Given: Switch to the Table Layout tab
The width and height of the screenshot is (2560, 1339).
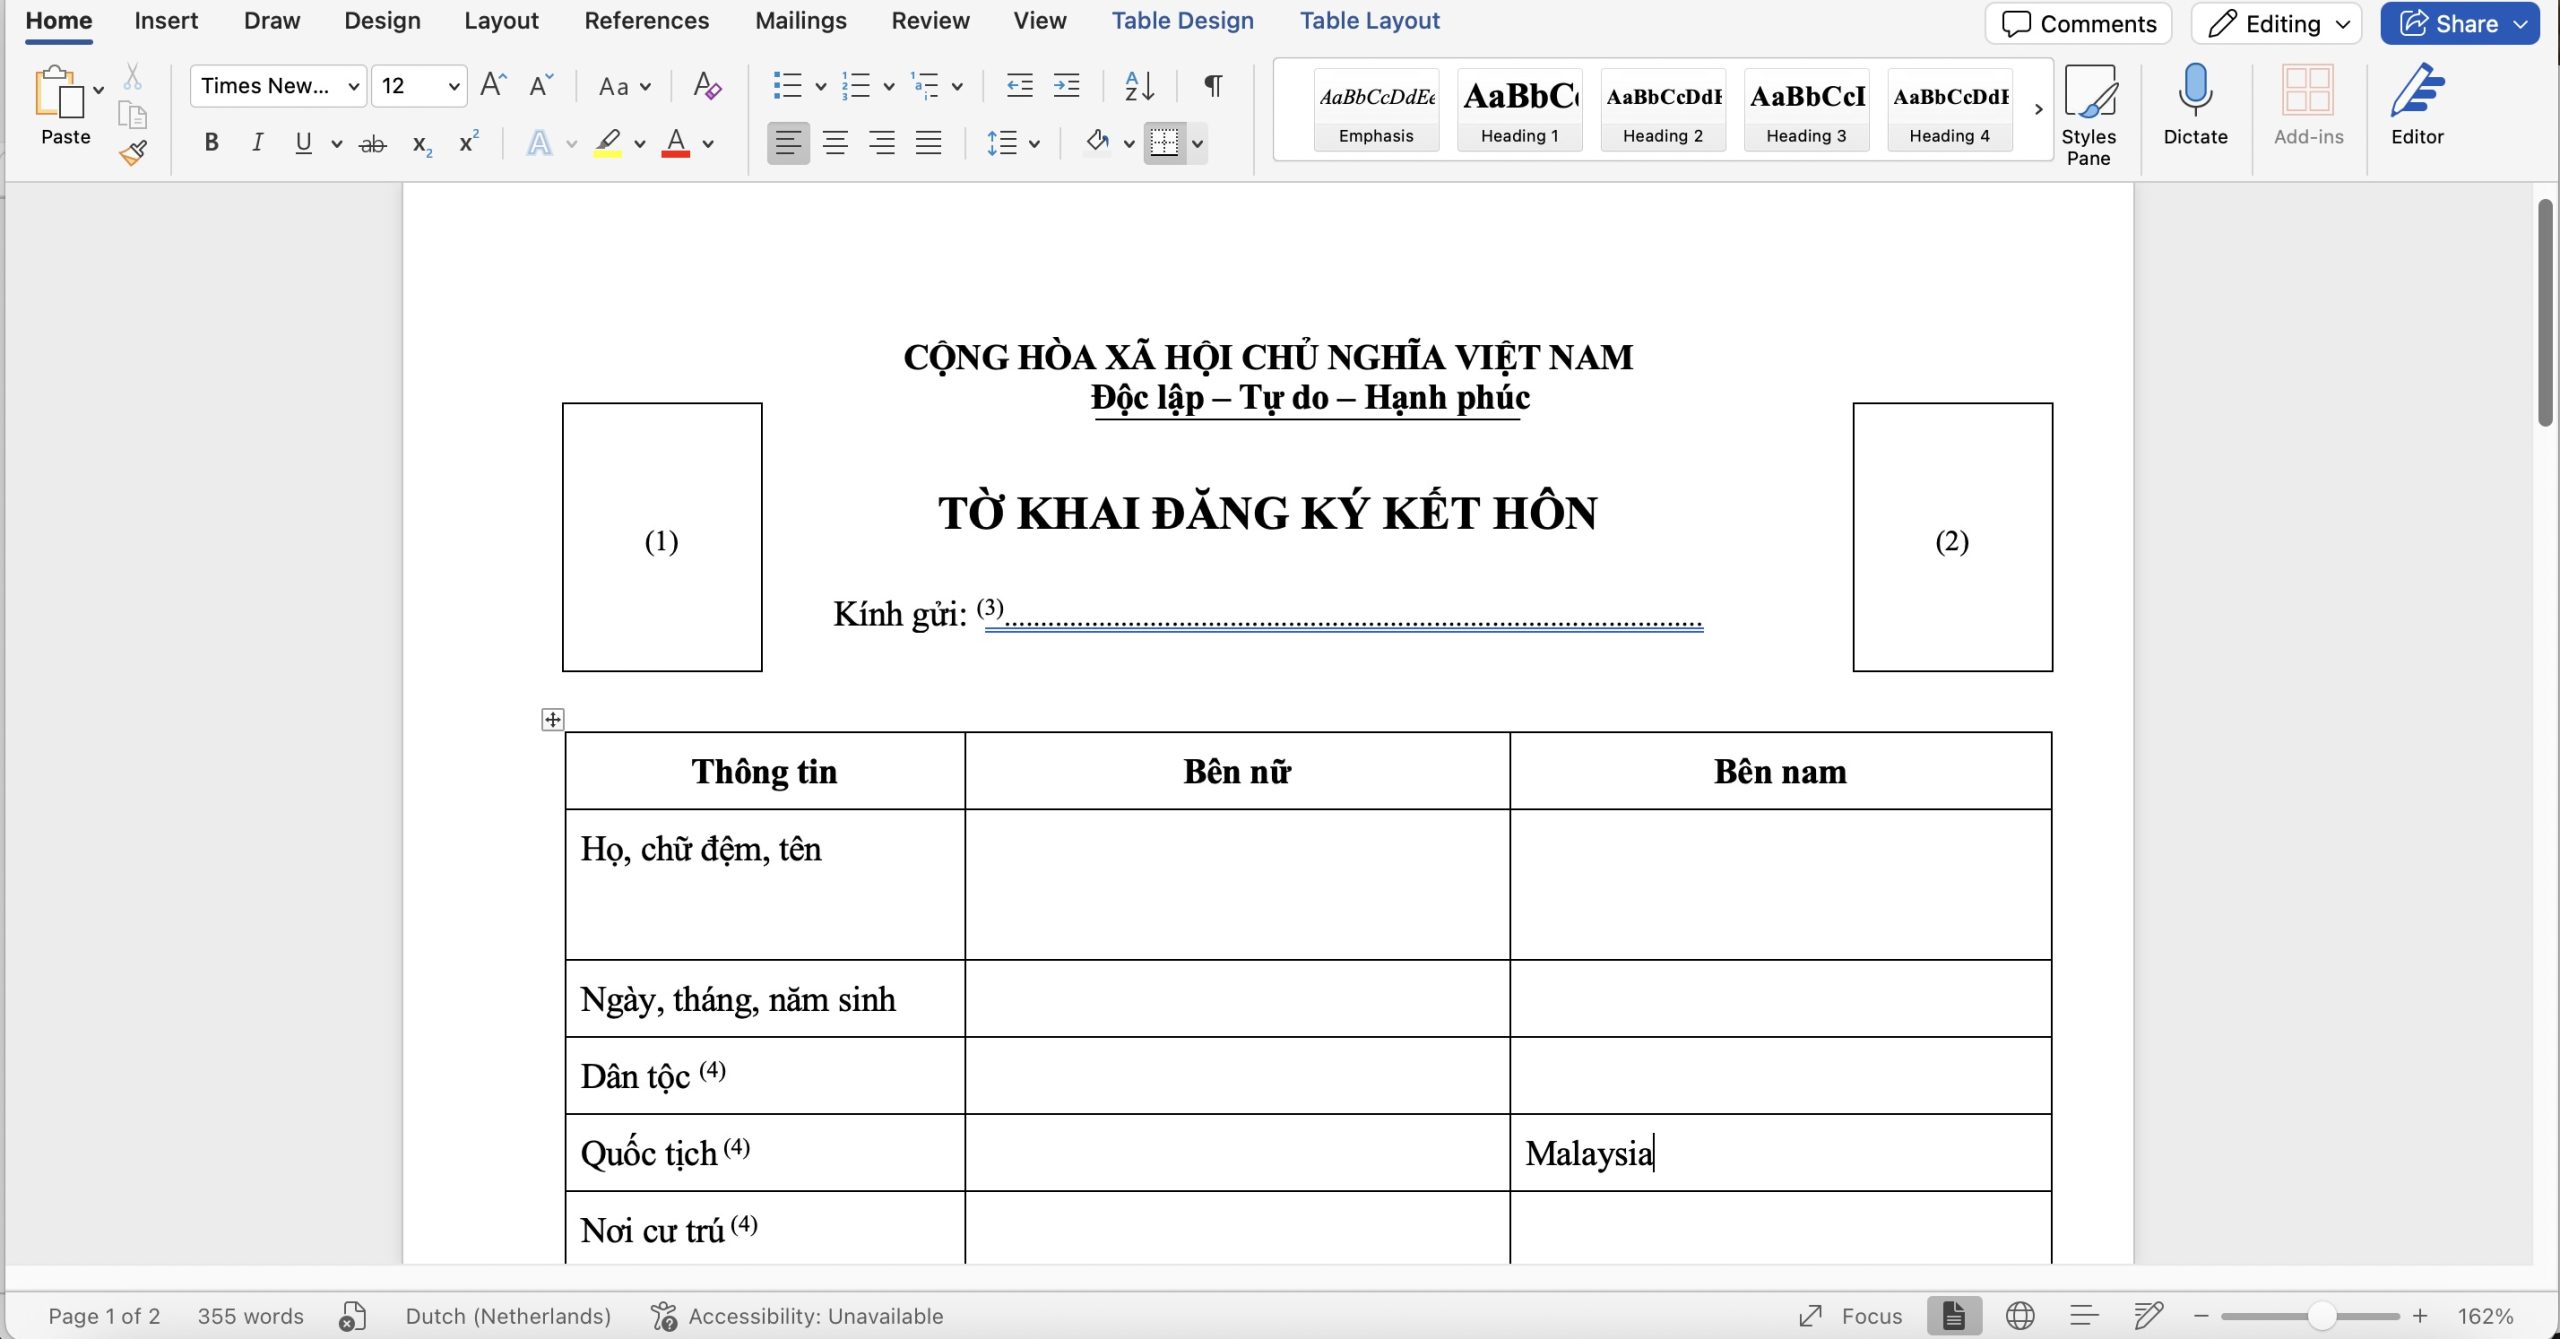Looking at the screenshot, I should (1369, 20).
